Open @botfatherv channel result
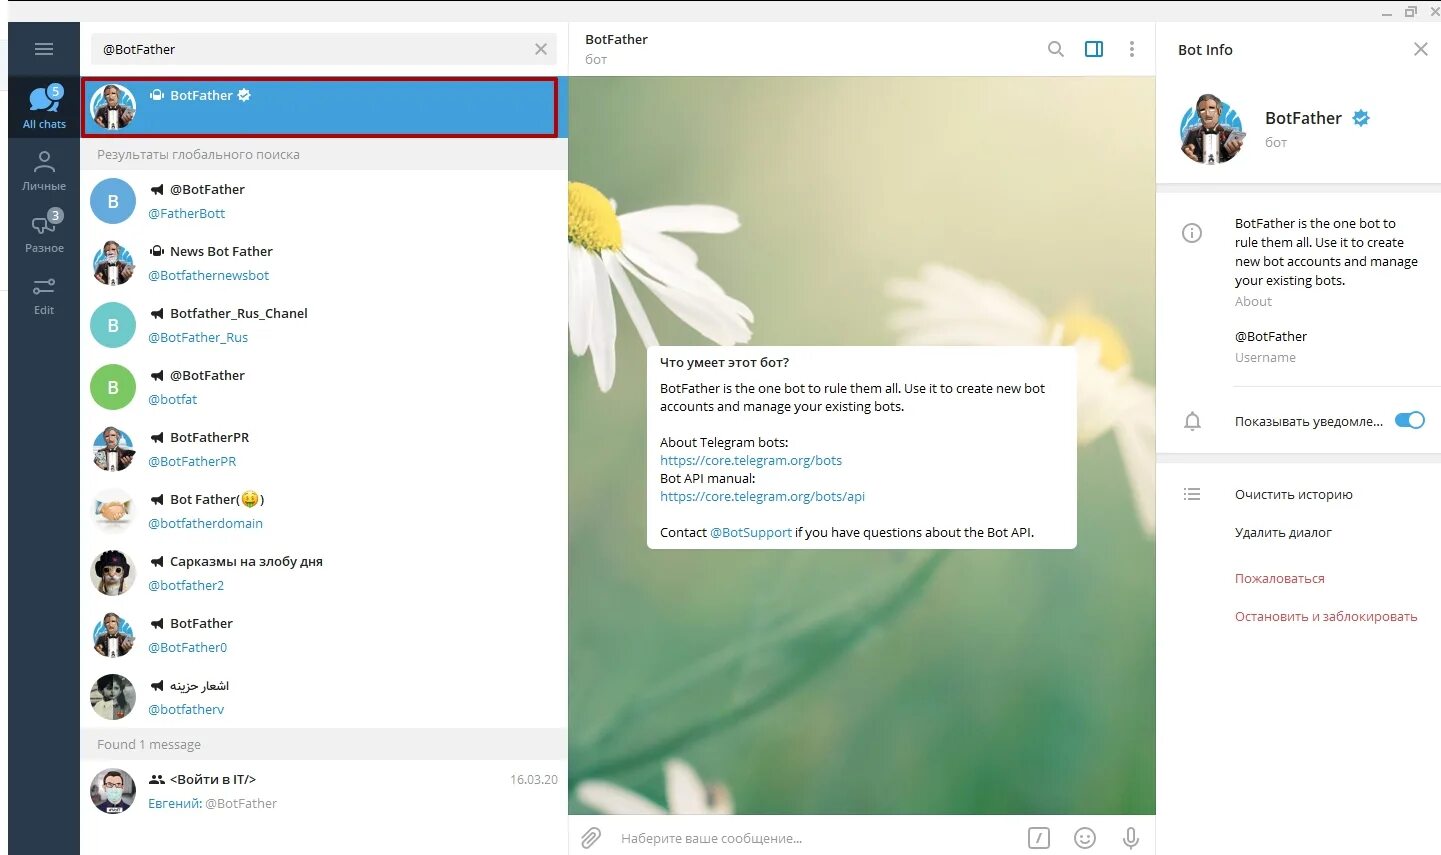 323,697
